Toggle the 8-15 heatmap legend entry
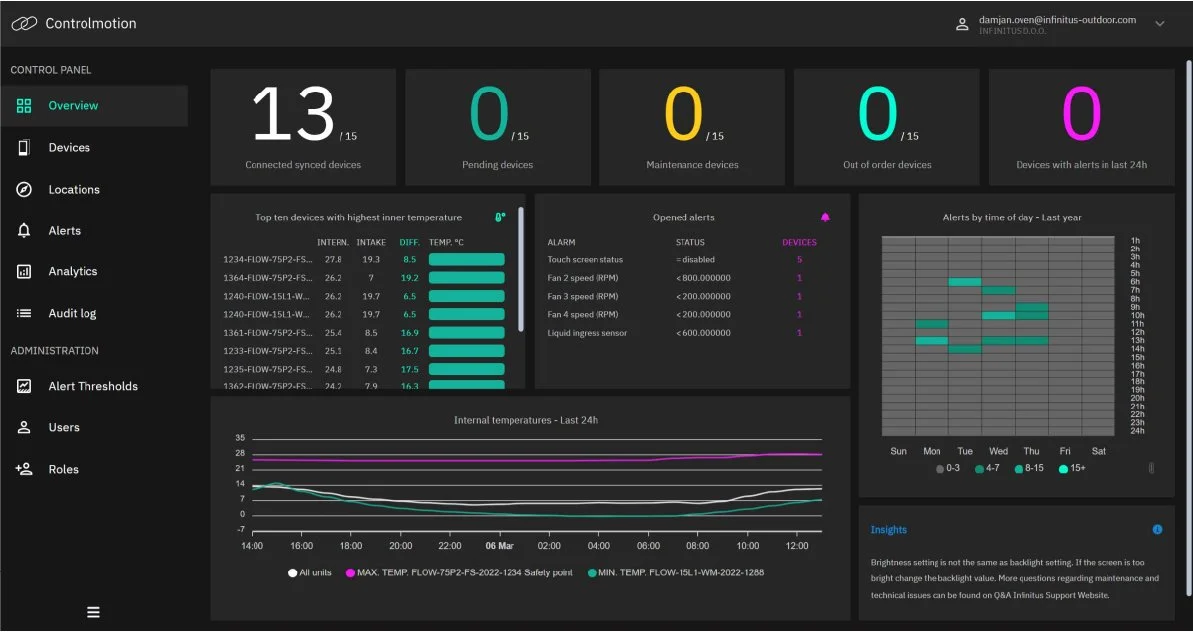Screen dimensions: 1193x632 pyautogui.click(x=1029, y=468)
